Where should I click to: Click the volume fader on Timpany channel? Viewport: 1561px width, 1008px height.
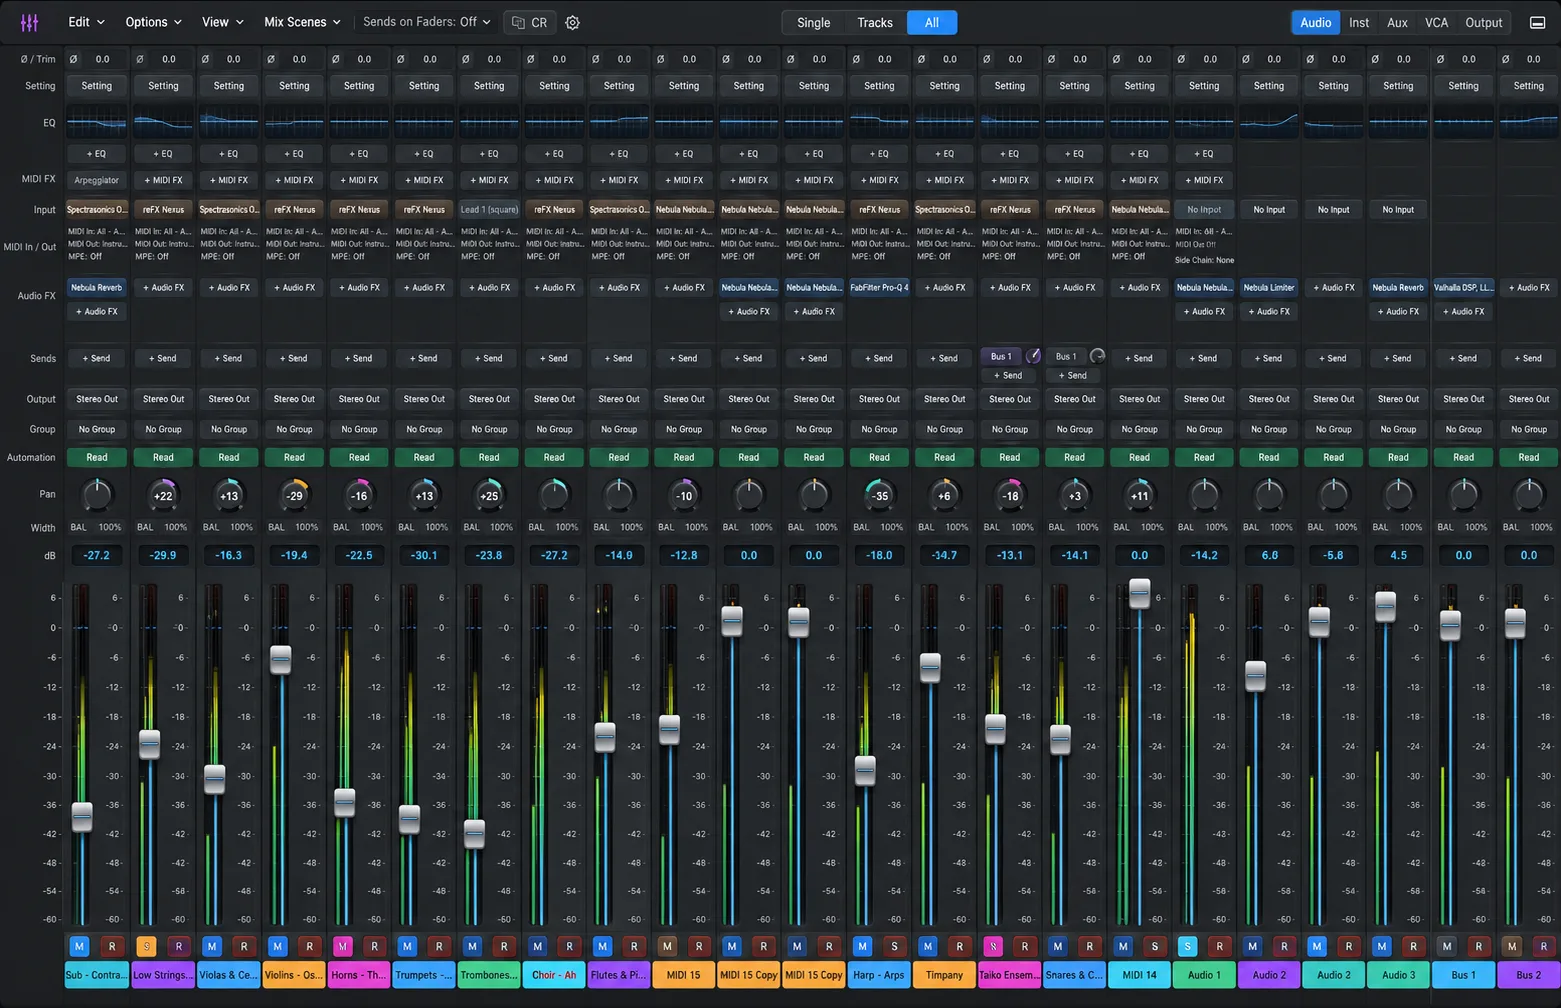click(x=930, y=667)
